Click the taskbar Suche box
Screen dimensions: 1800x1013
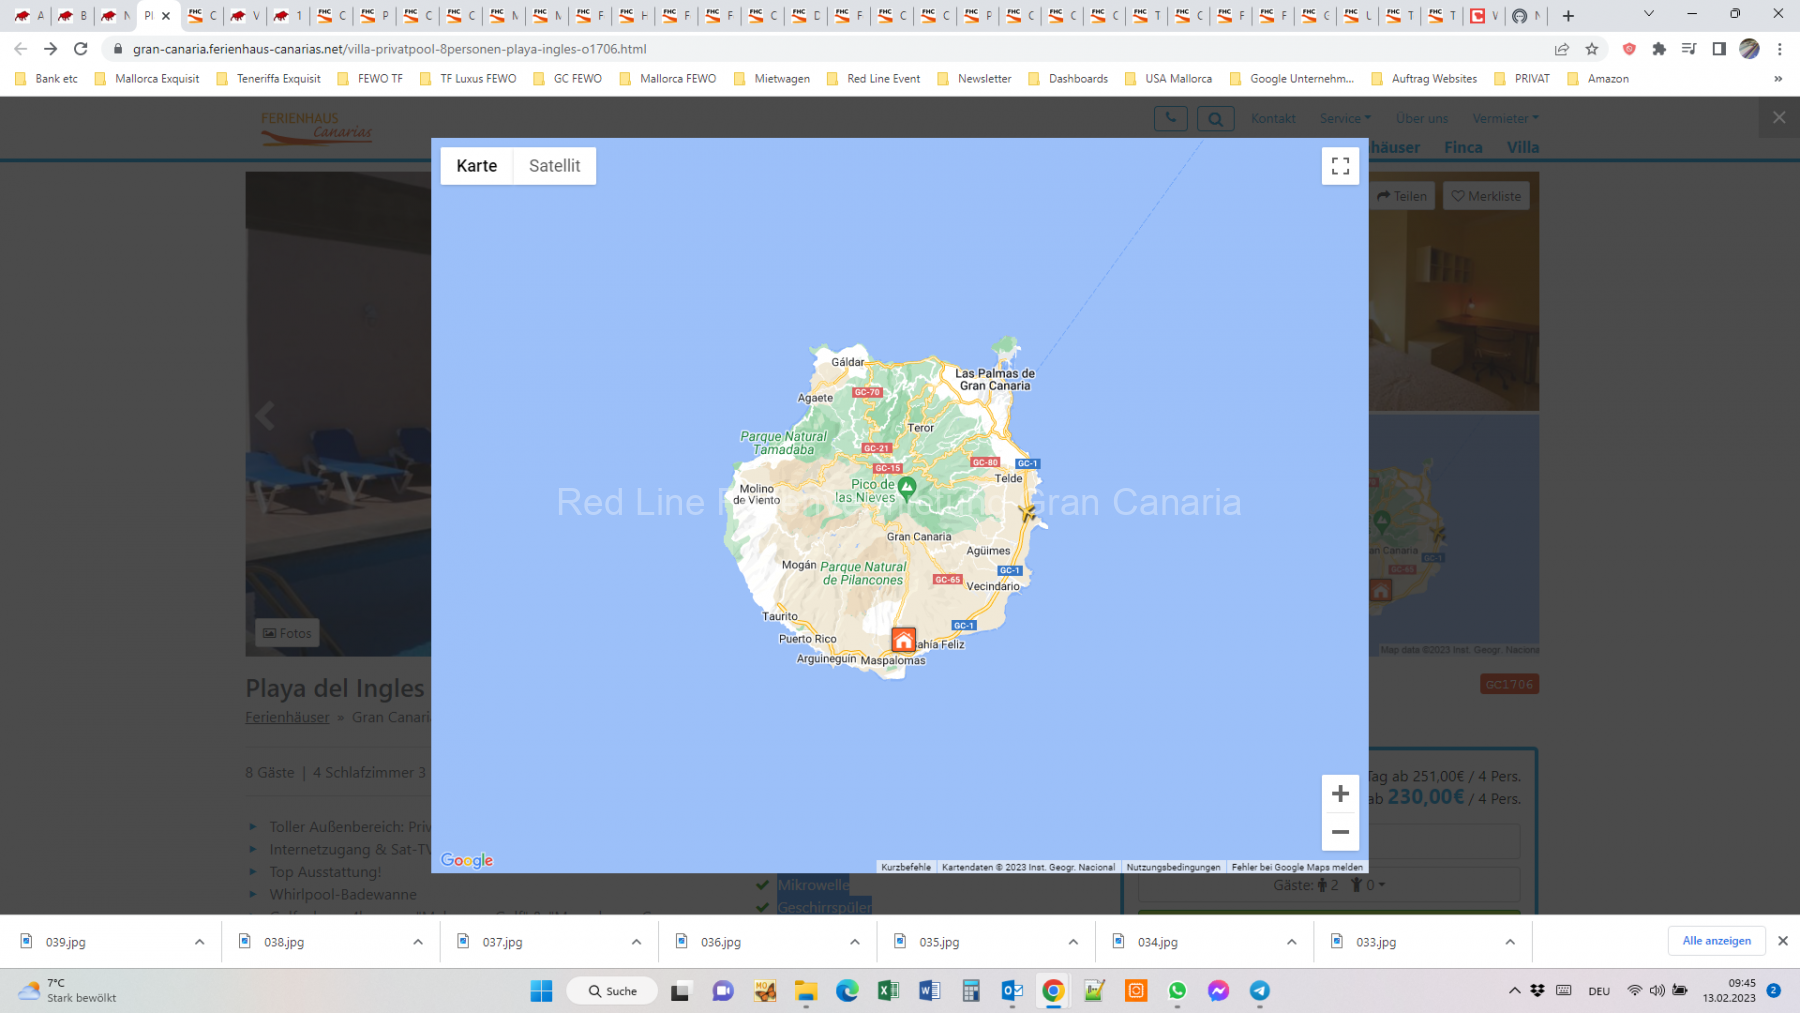(x=612, y=991)
